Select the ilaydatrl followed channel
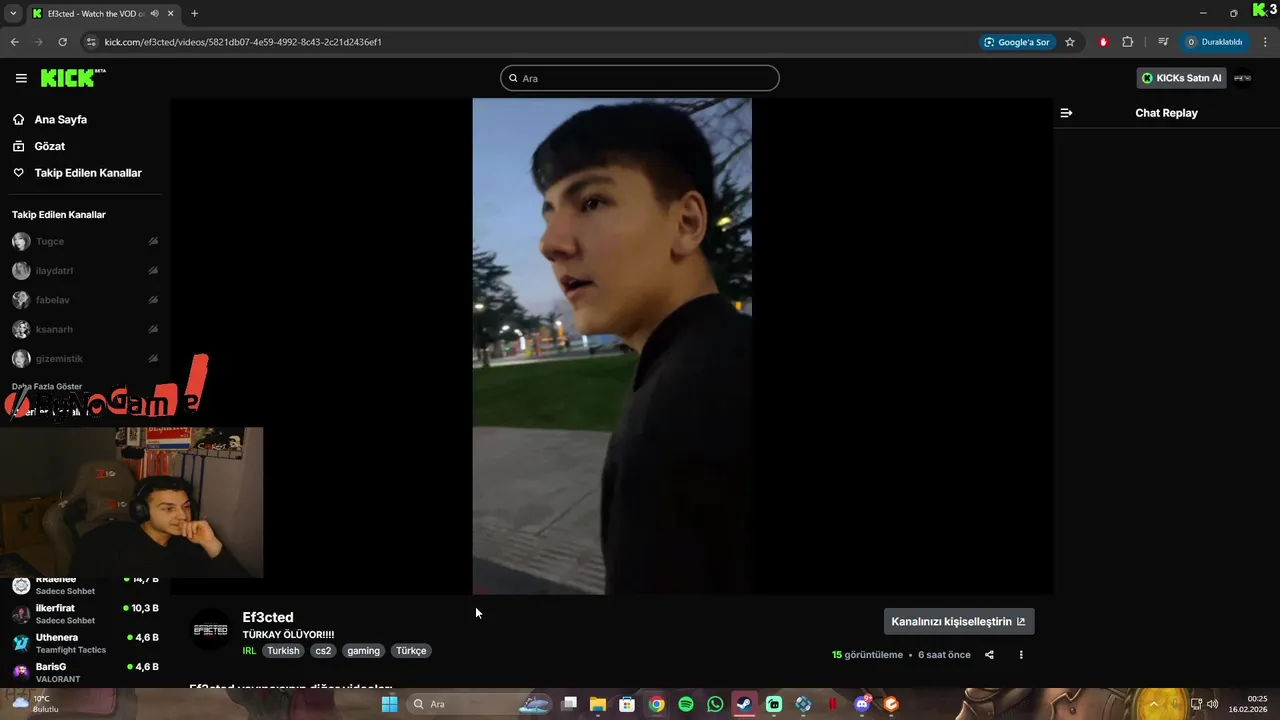The height and width of the screenshot is (720, 1280). (84, 271)
